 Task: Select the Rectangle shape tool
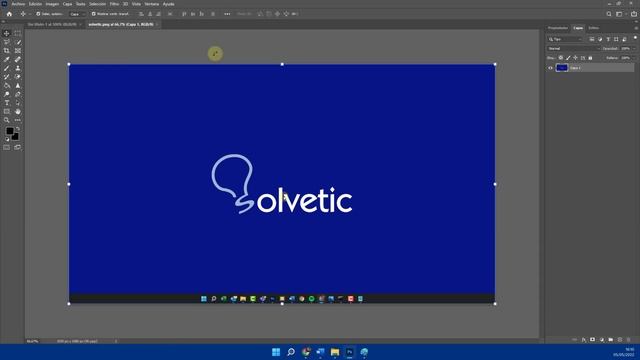coord(7,111)
